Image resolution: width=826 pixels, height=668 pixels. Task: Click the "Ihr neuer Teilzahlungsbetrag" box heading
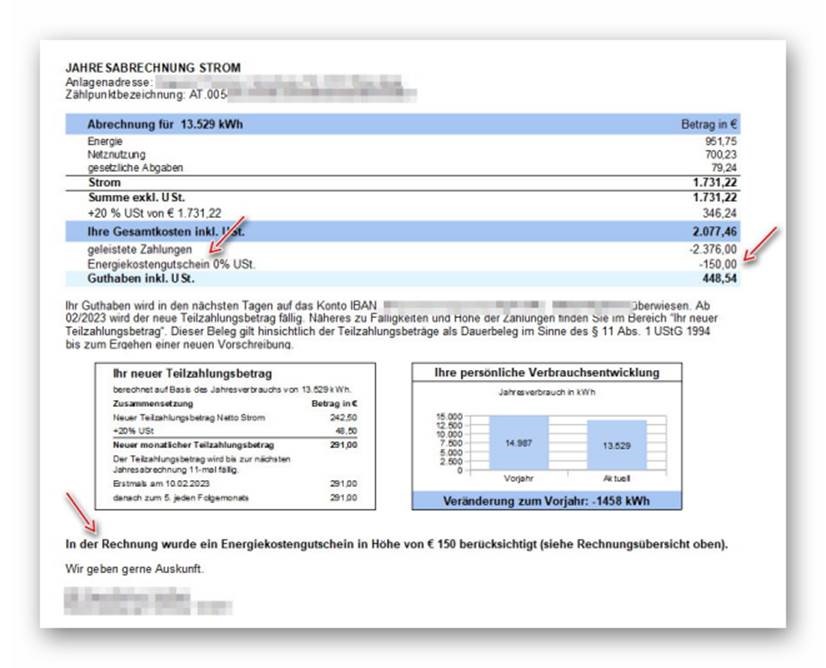[x=192, y=374]
